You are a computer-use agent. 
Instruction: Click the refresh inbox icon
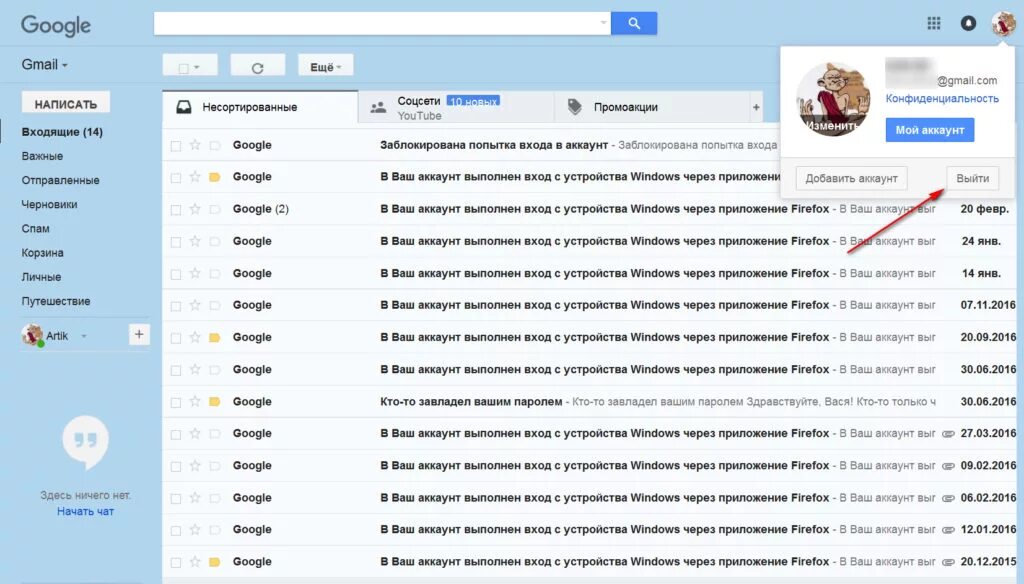click(257, 67)
